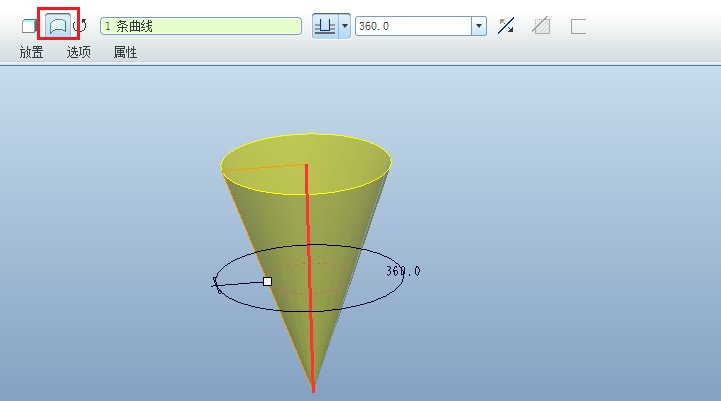Click the '1 条曲线' axis collector field
Image resolution: width=721 pixels, height=401 pixels.
(x=201, y=26)
